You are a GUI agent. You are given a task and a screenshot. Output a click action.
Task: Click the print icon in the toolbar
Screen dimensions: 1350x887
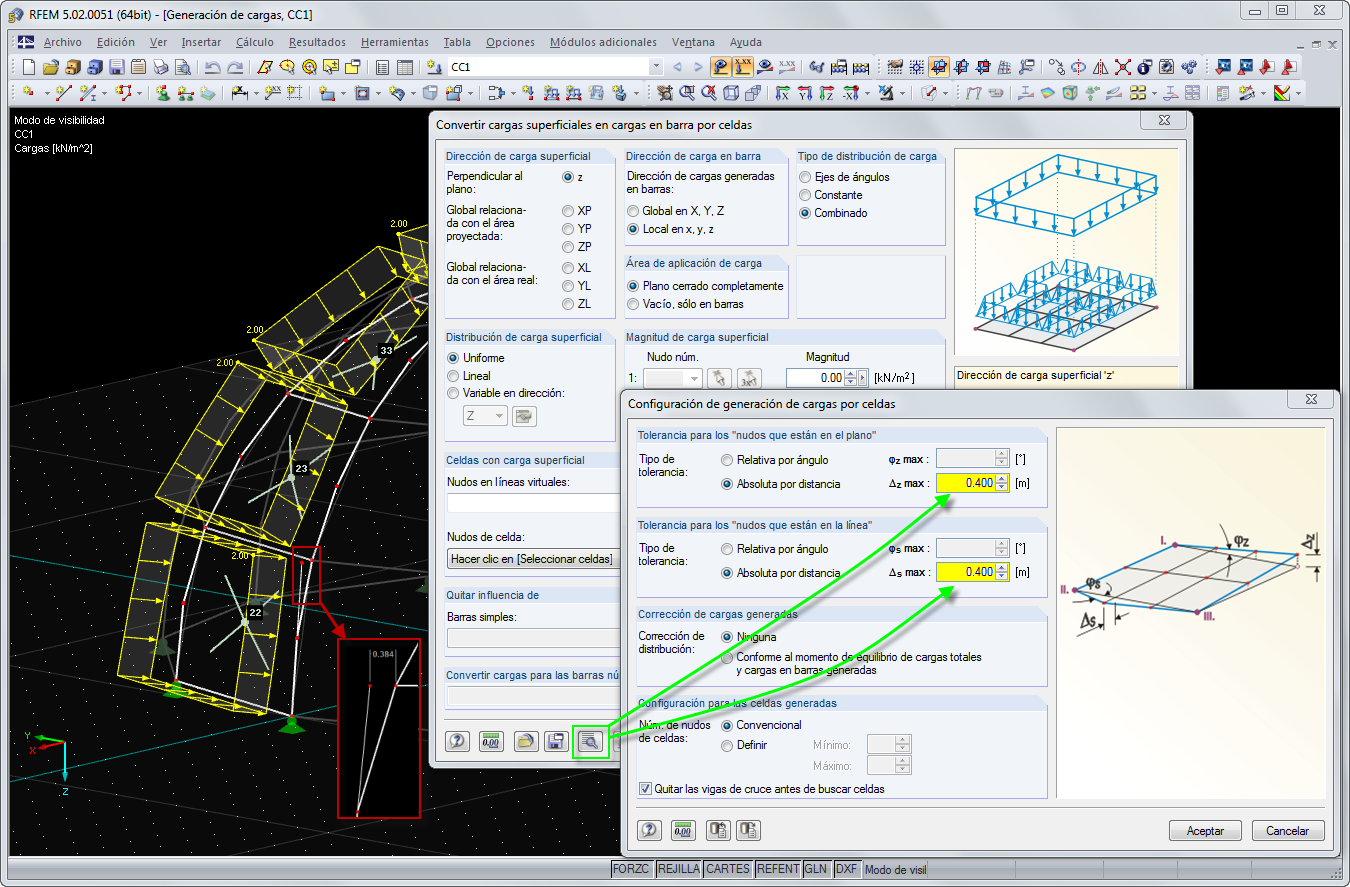point(161,68)
